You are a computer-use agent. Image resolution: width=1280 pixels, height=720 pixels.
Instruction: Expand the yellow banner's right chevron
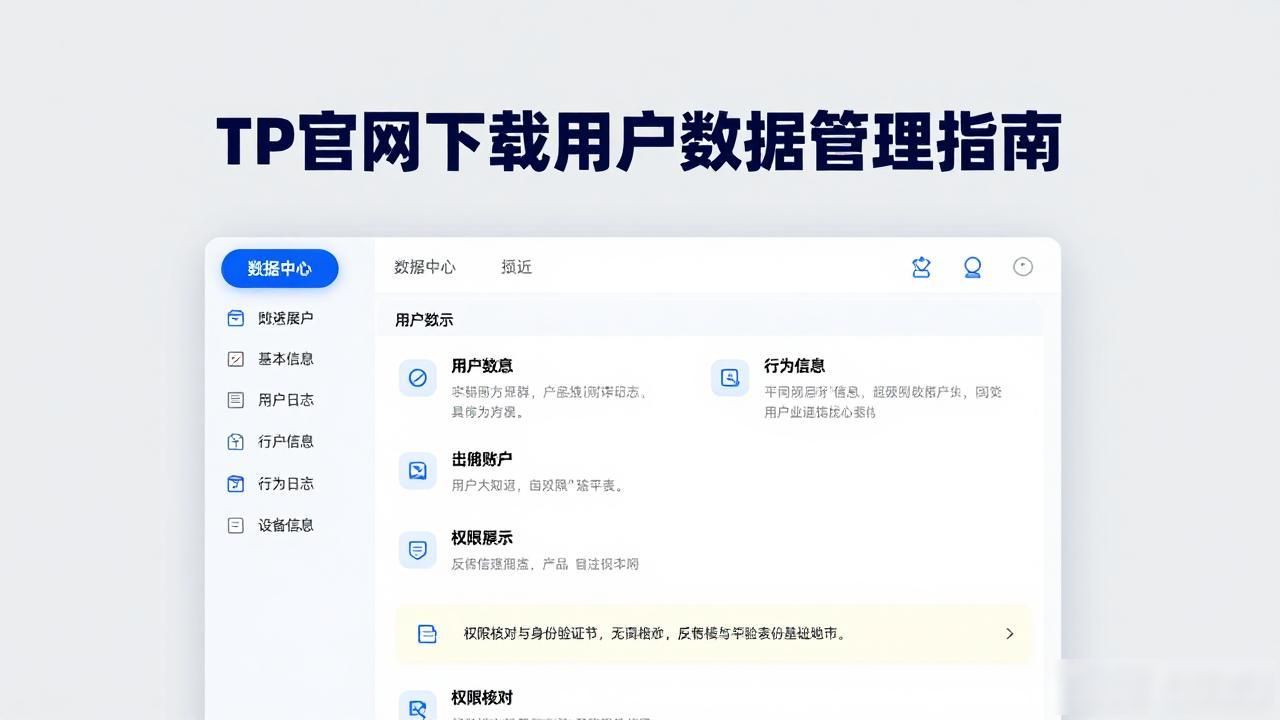tap(1009, 633)
